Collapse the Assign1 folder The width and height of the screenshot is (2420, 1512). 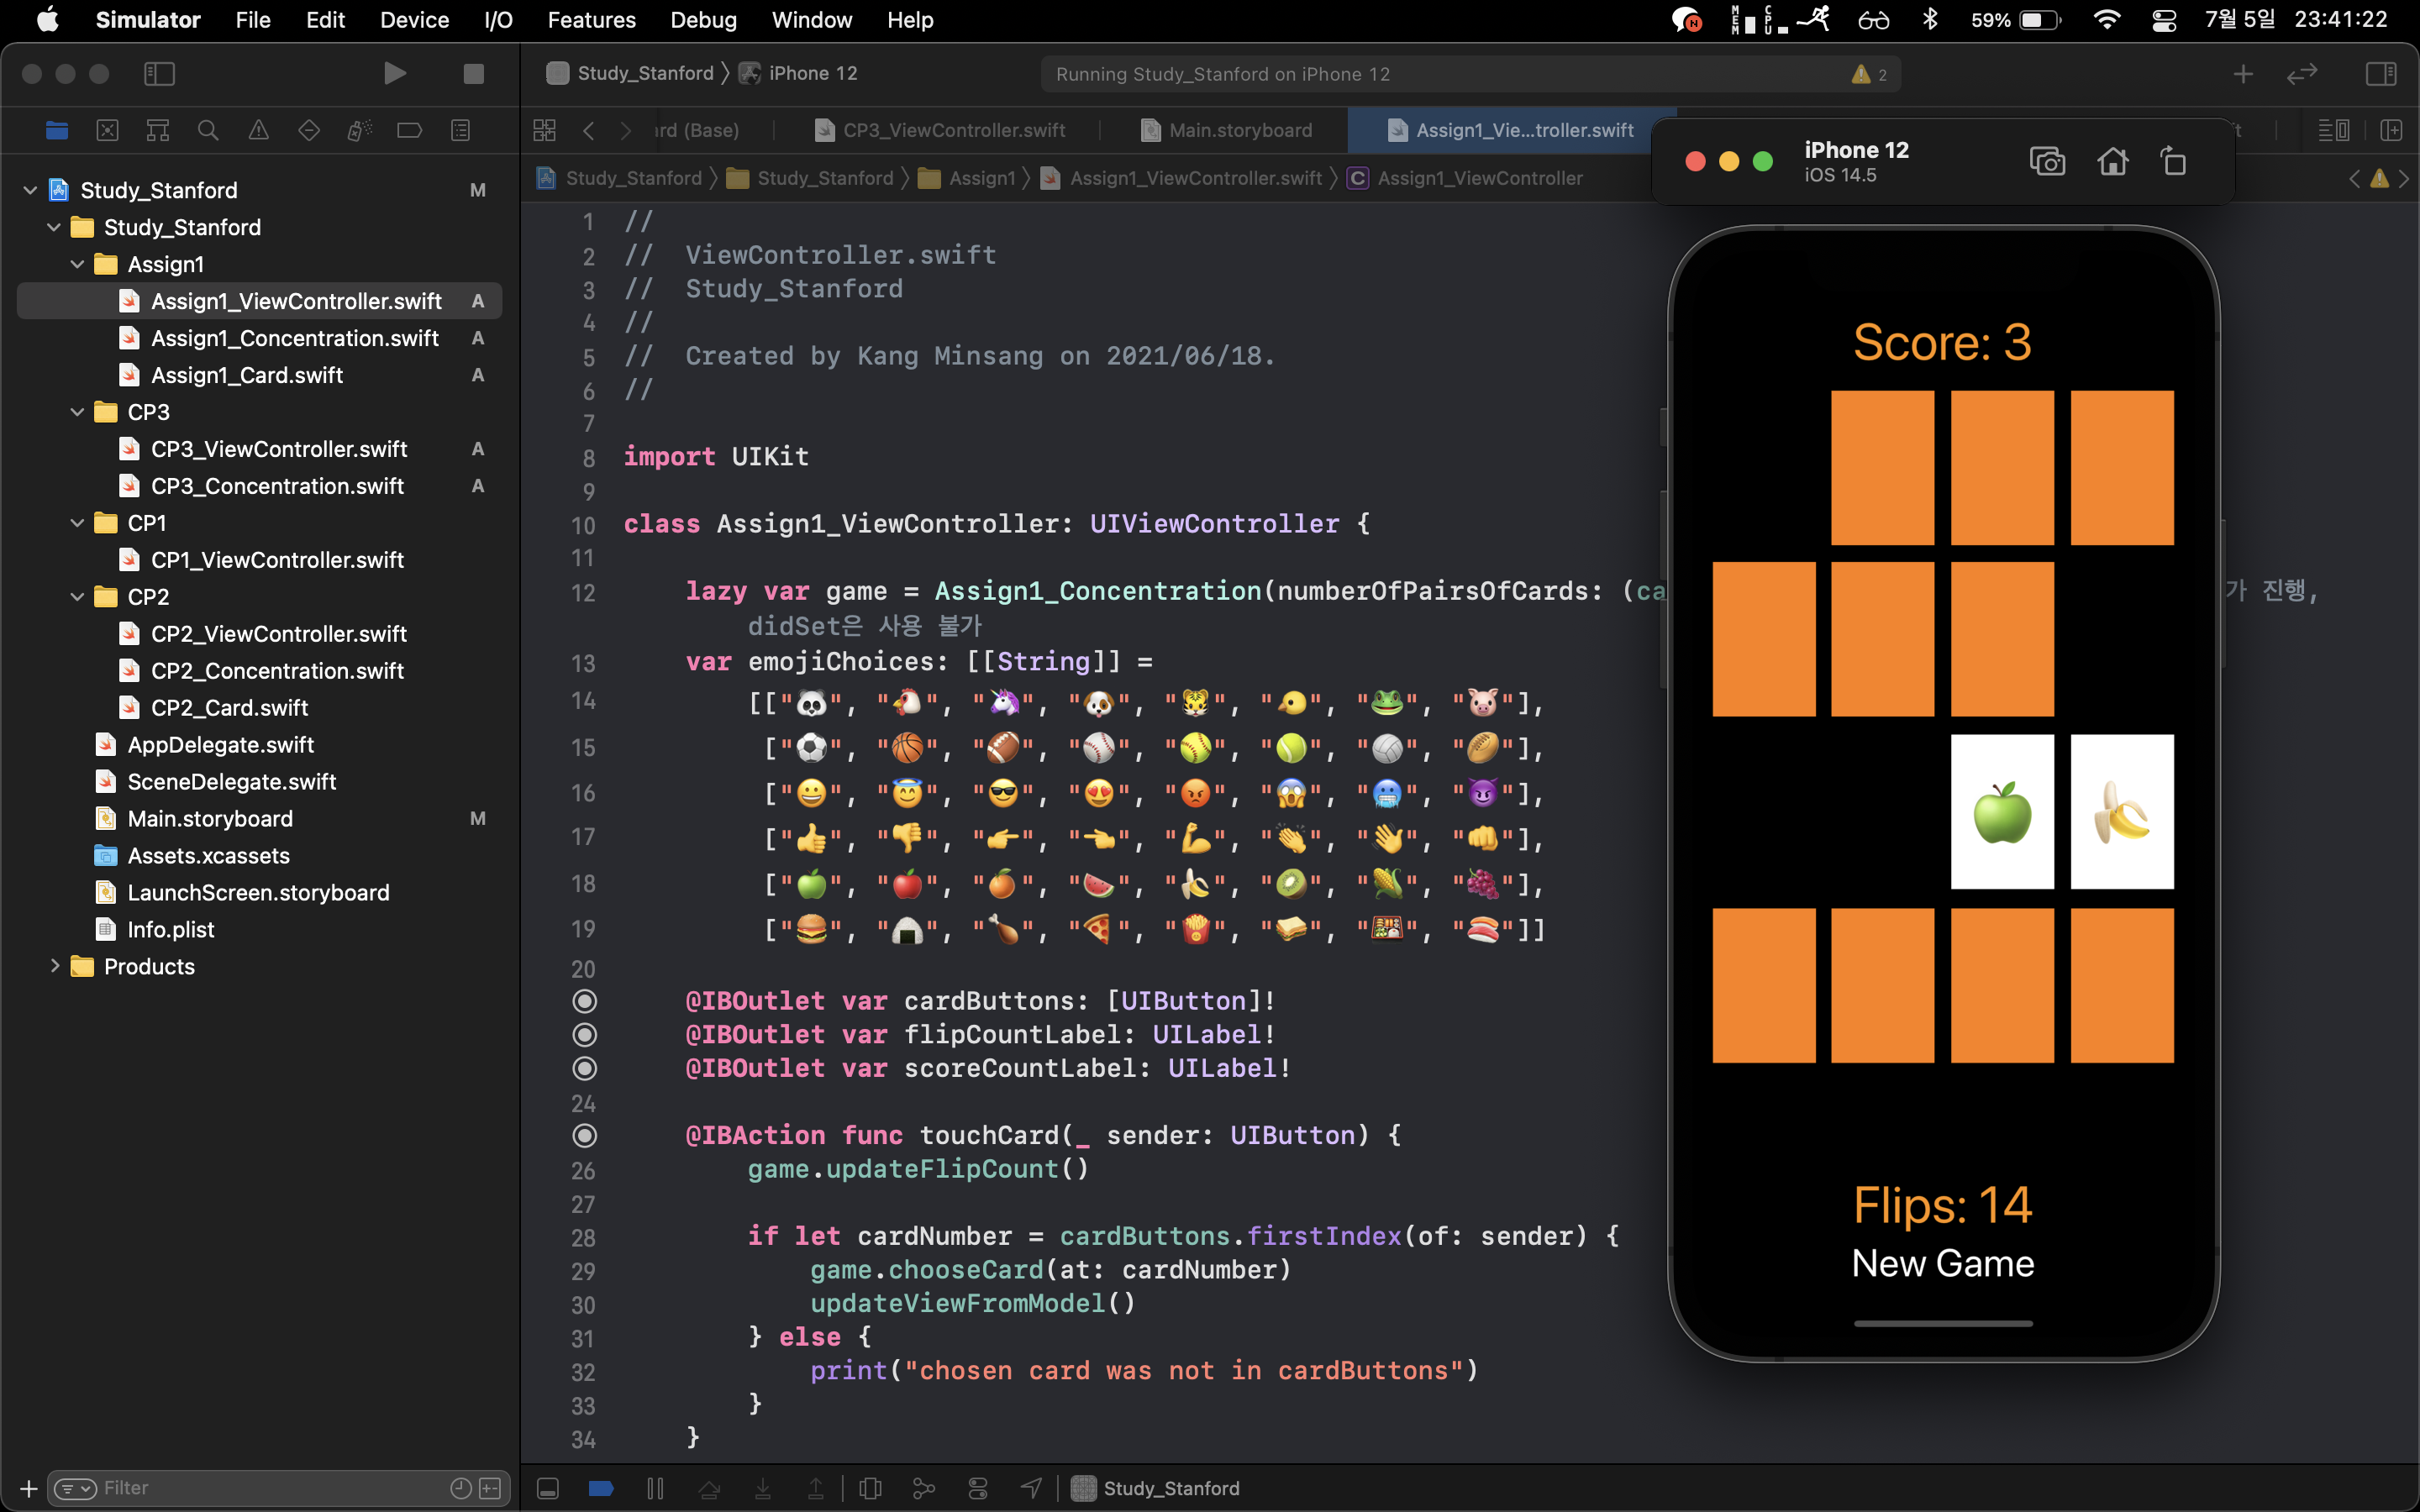point(77,264)
